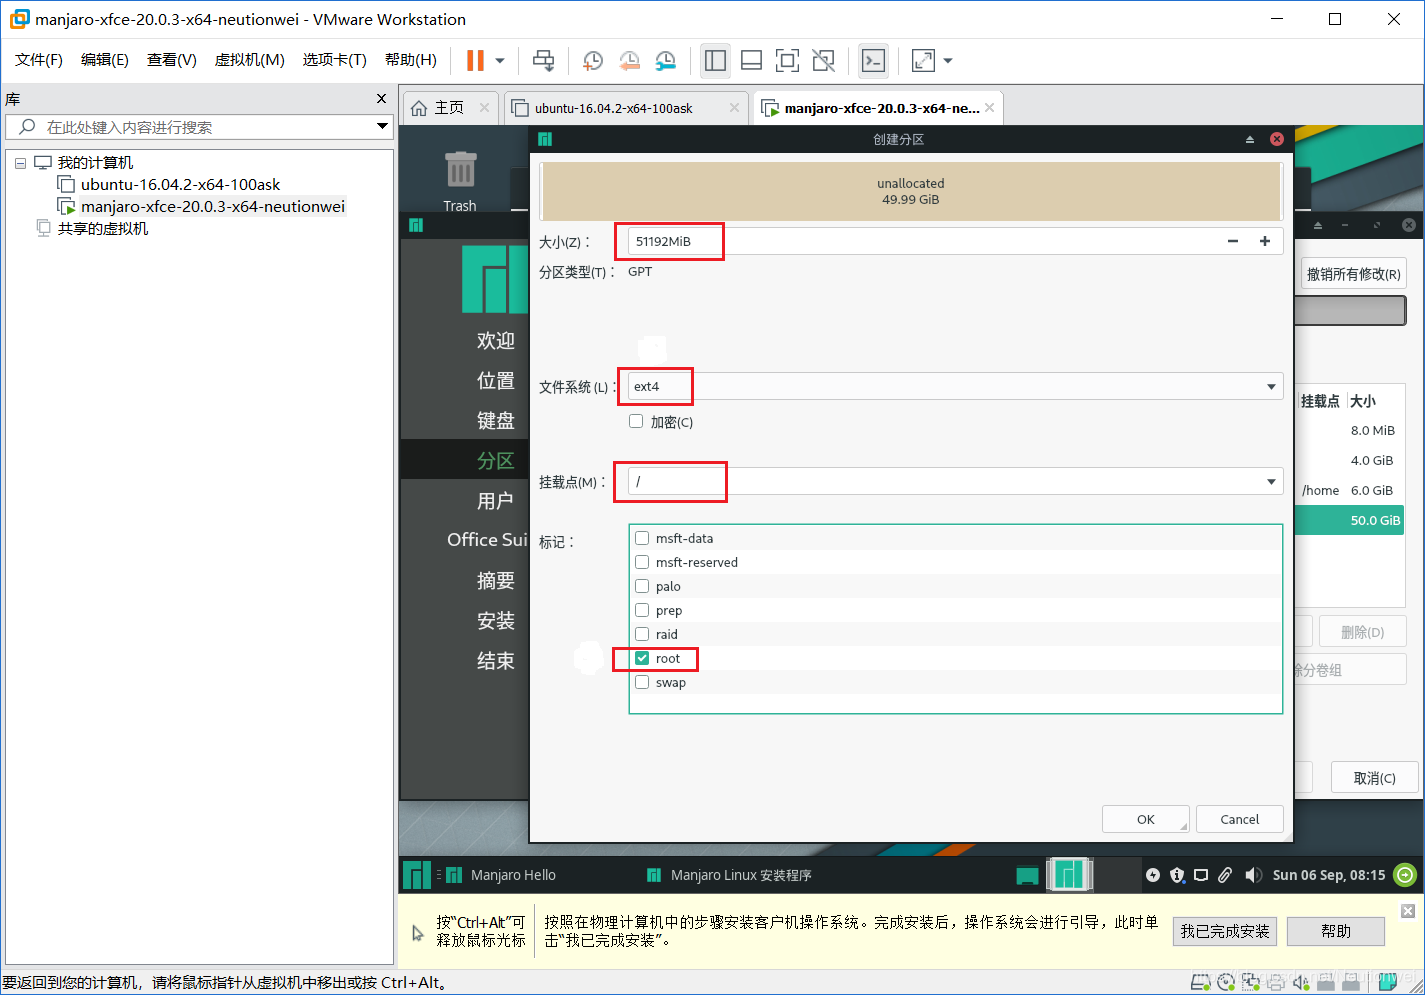Click Cancel in the 创建分区 dialog
Viewport: 1425px width, 995px height.
pyautogui.click(x=1240, y=819)
